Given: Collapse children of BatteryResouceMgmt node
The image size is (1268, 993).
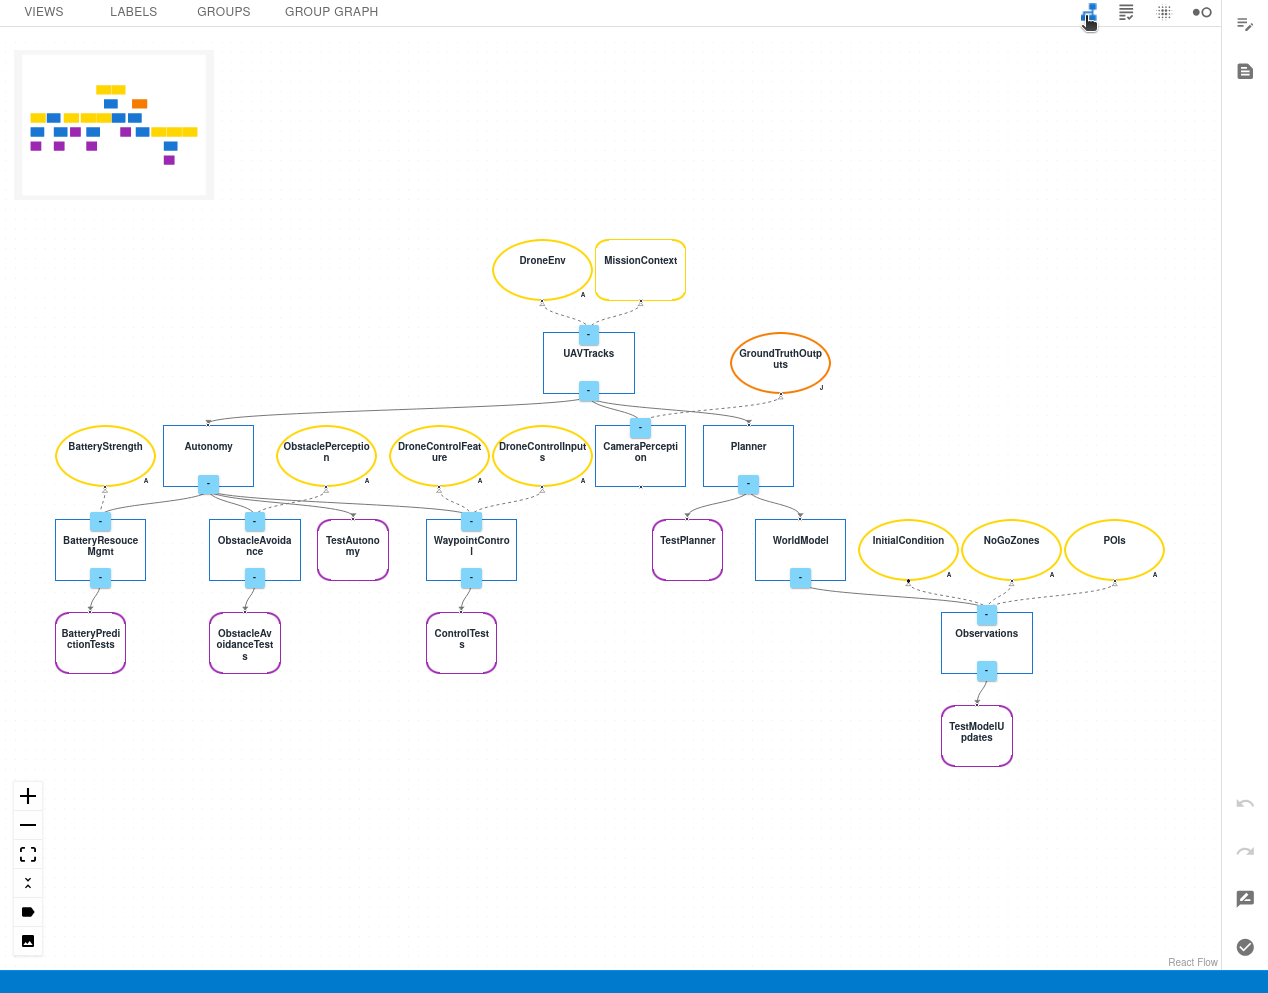Looking at the screenshot, I should [x=100, y=578].
